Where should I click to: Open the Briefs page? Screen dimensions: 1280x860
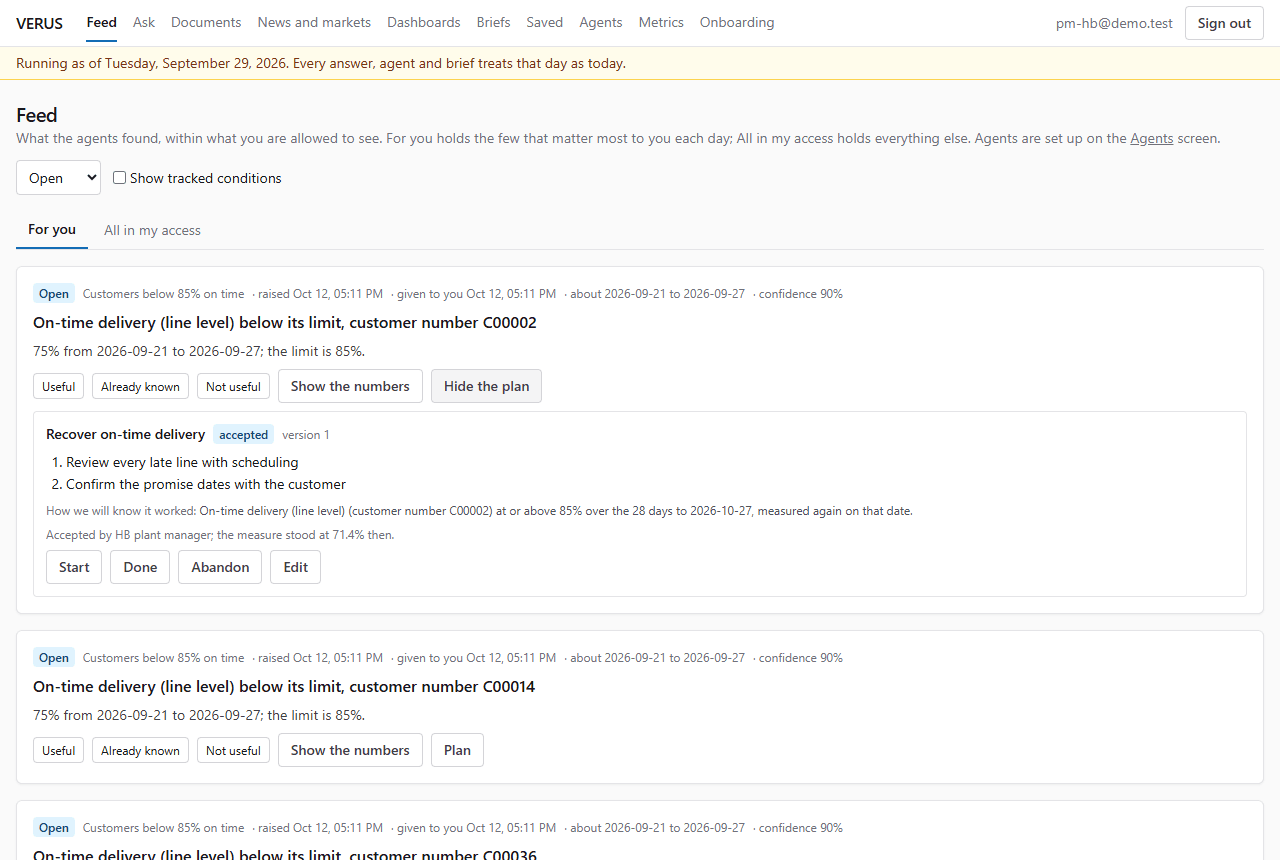click(494, 22)
